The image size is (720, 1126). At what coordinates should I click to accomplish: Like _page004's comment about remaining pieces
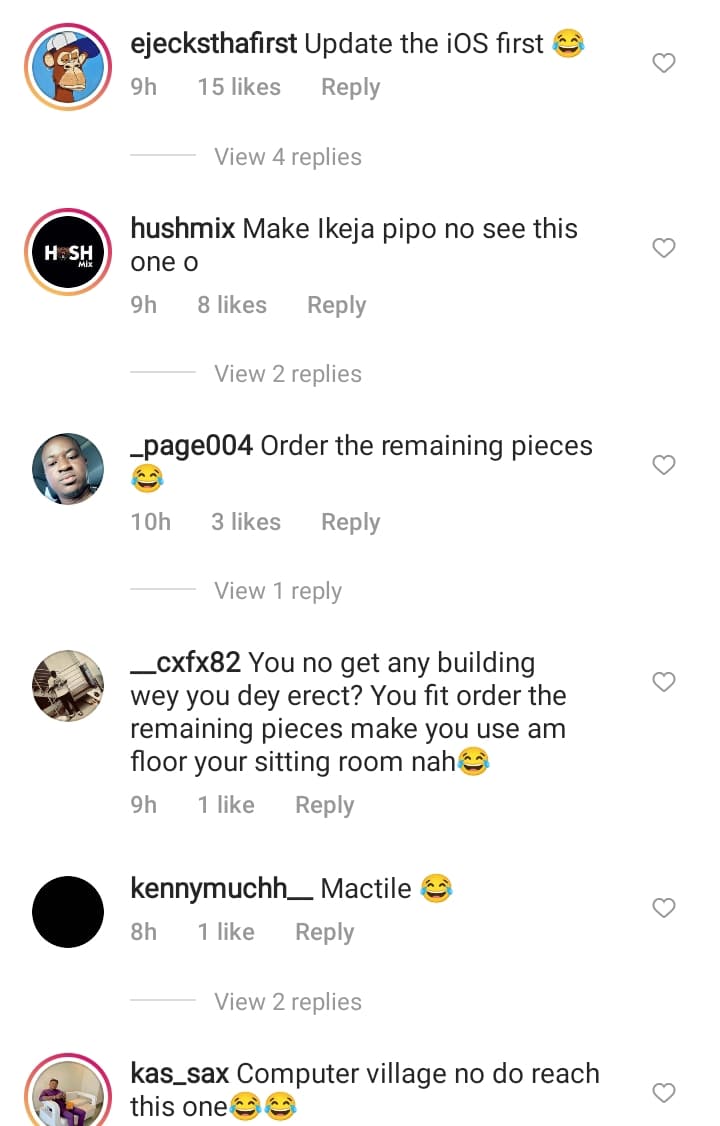pos(664,465)
